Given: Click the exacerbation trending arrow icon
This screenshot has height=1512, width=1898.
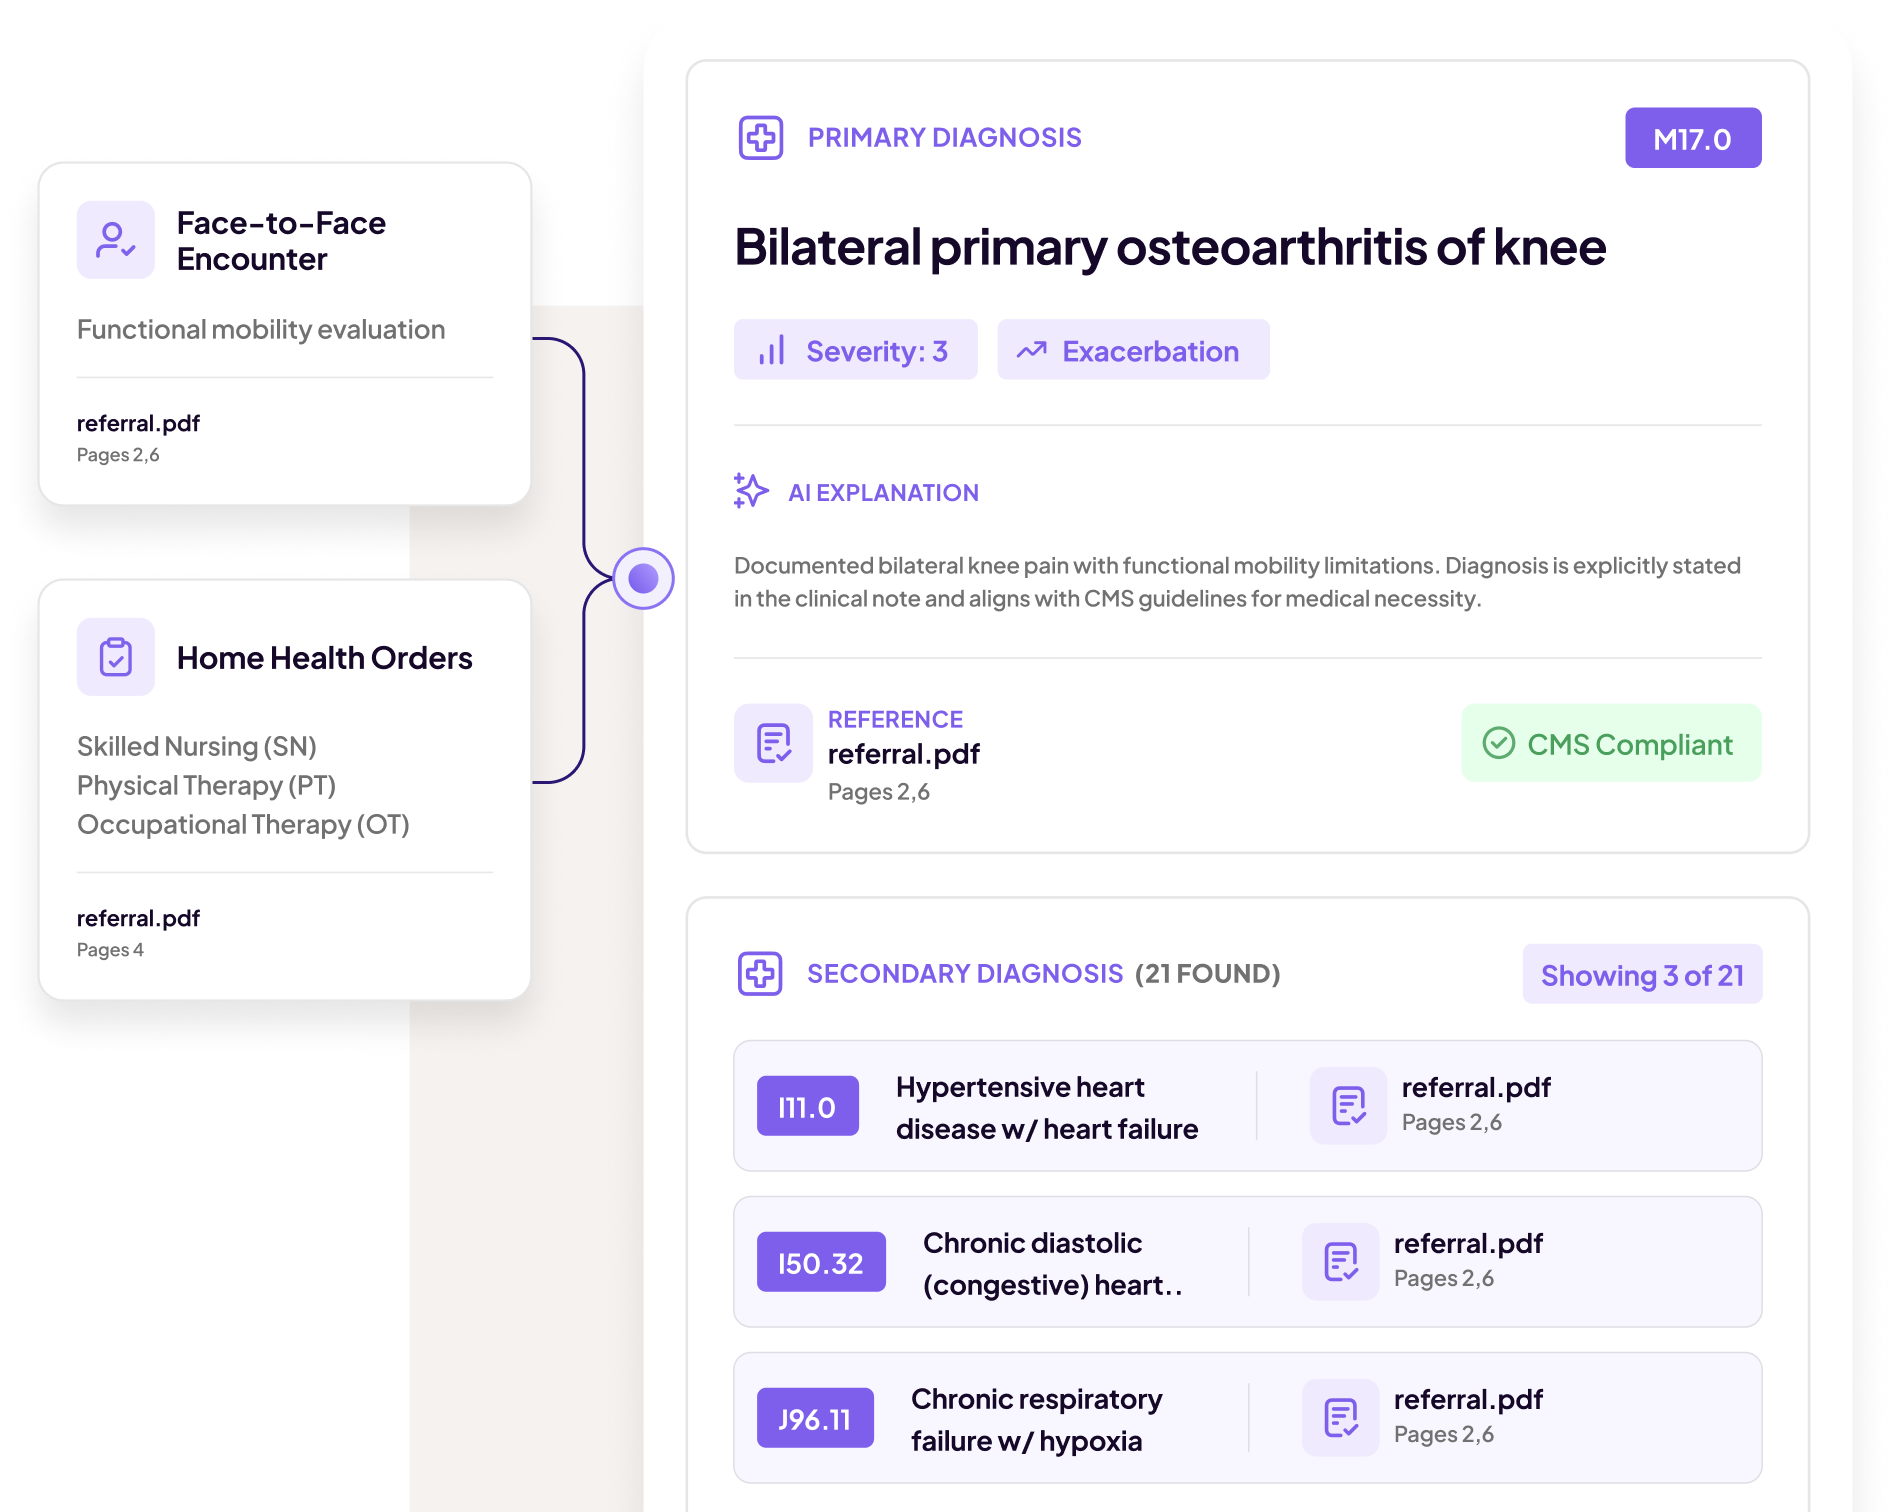Looking at the screenshot, I should click(1032, 351).
